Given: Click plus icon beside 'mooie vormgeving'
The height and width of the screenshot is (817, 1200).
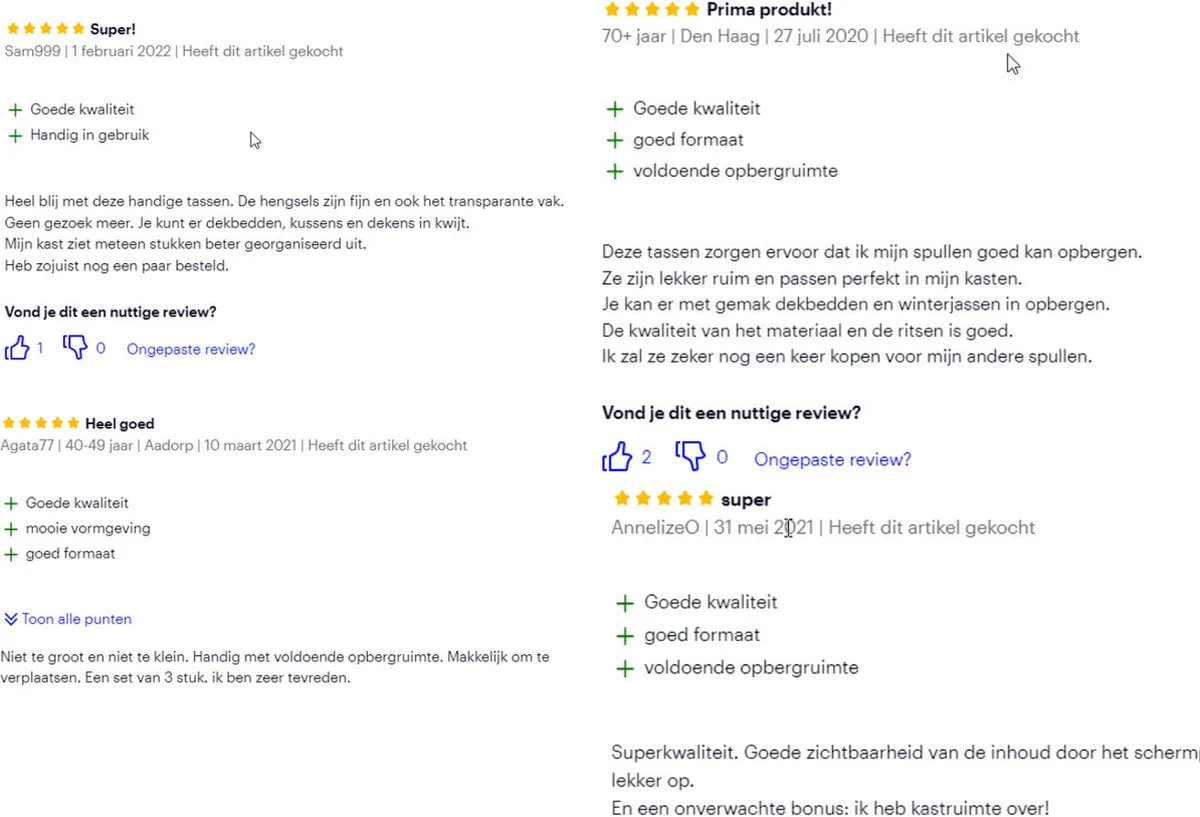Looking at the screenshot, I should coord(11,529).
